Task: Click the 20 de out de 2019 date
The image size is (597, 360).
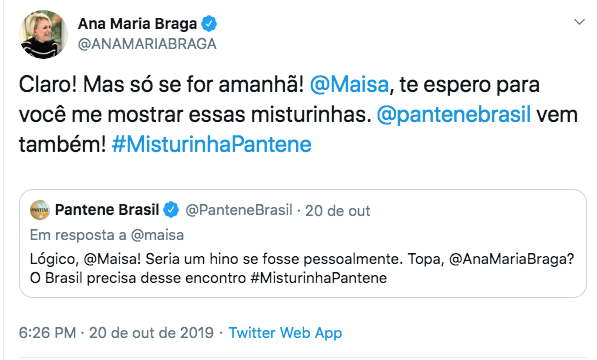Action: (x=152, y=333)
